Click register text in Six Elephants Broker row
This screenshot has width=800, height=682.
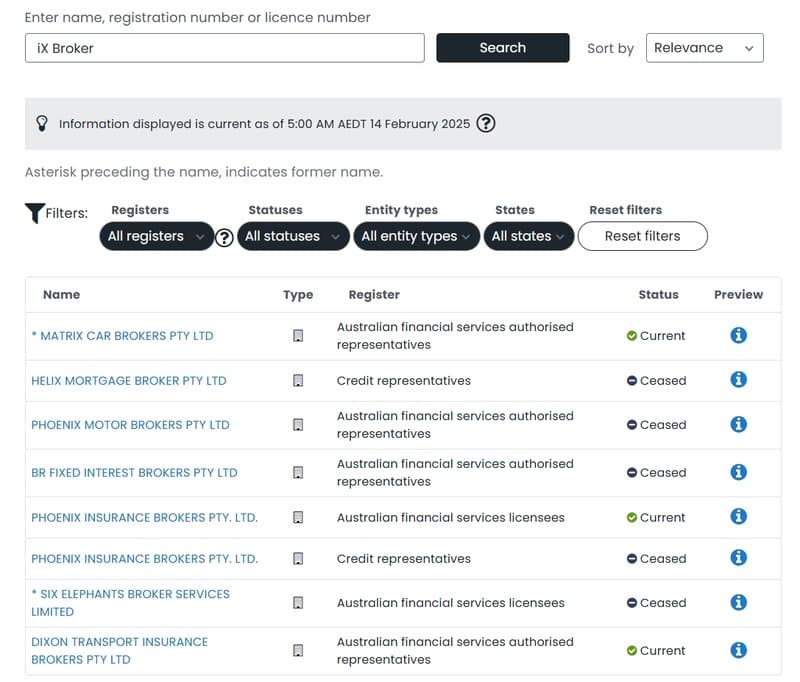[x=451, y=603]
